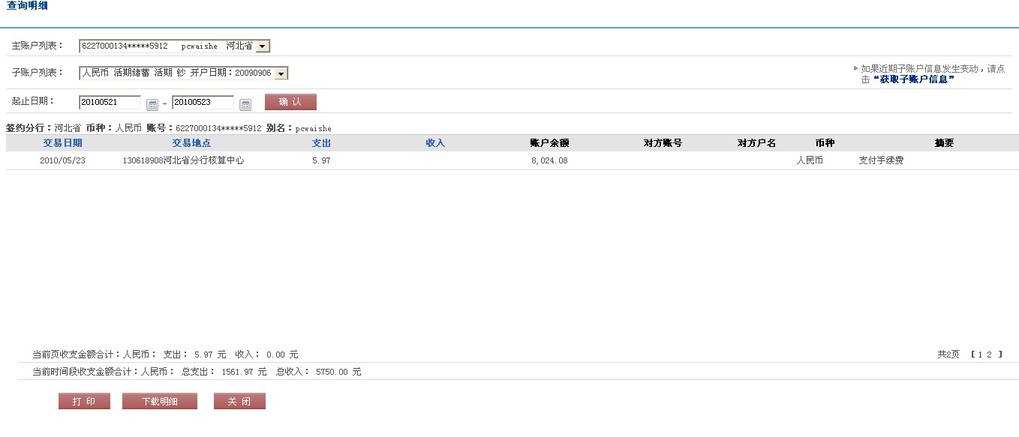Expand the 主账户列表 account dropdown
Viewport: 1019px width, 437px height.
click(263, 46)
